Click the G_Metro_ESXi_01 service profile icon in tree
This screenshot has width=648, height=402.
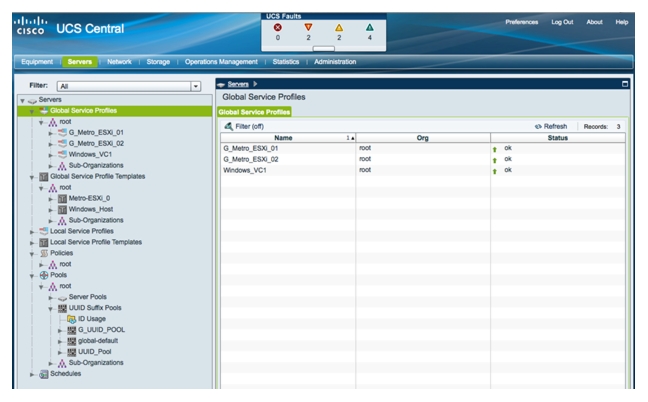point(62,133)
